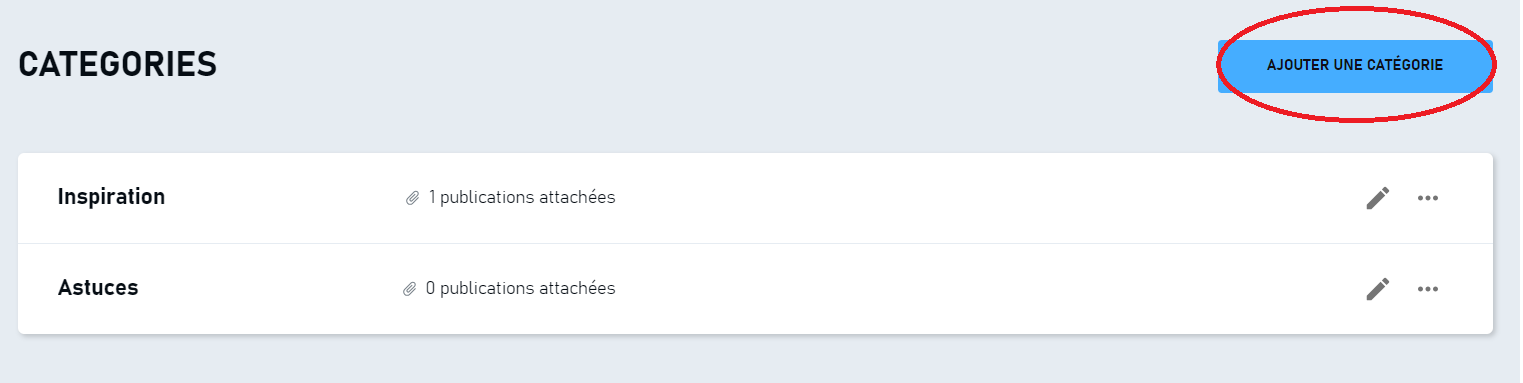The width and height of the screenshot is (1523, 383).
Task: Select the Inspiration category name
Action: coord(111,197)
